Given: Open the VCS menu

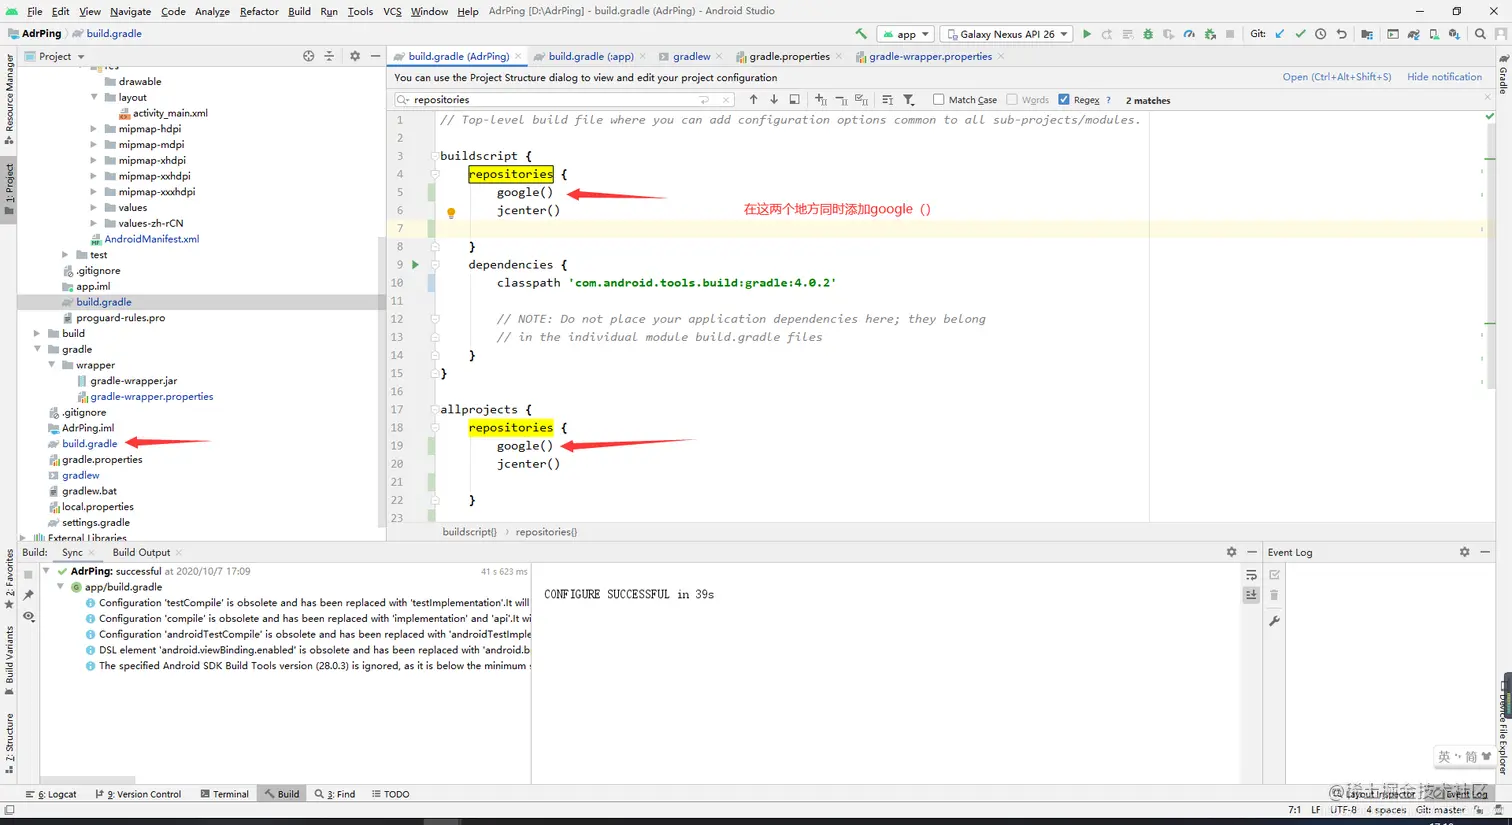Looking at the screenshot, I should tap(392, 11).
